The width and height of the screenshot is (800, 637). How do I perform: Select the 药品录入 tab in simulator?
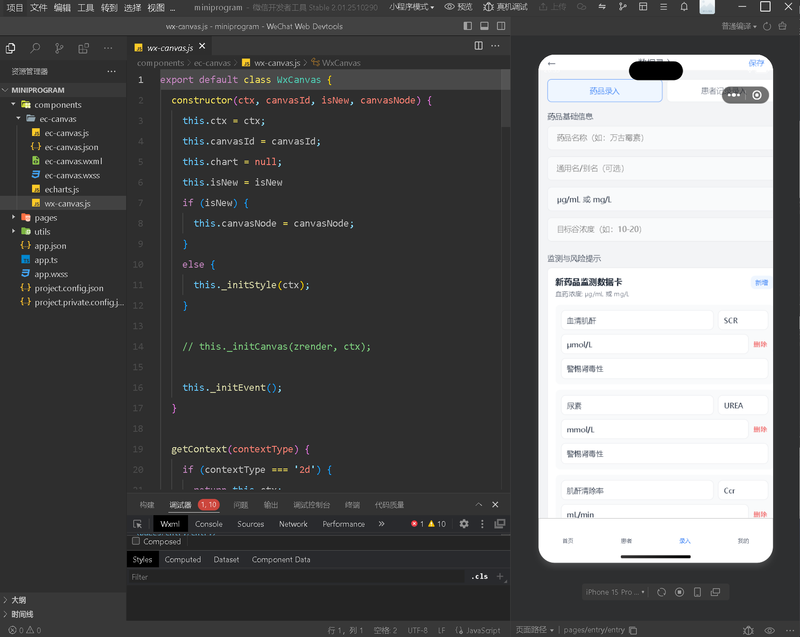tap(605, 91)
